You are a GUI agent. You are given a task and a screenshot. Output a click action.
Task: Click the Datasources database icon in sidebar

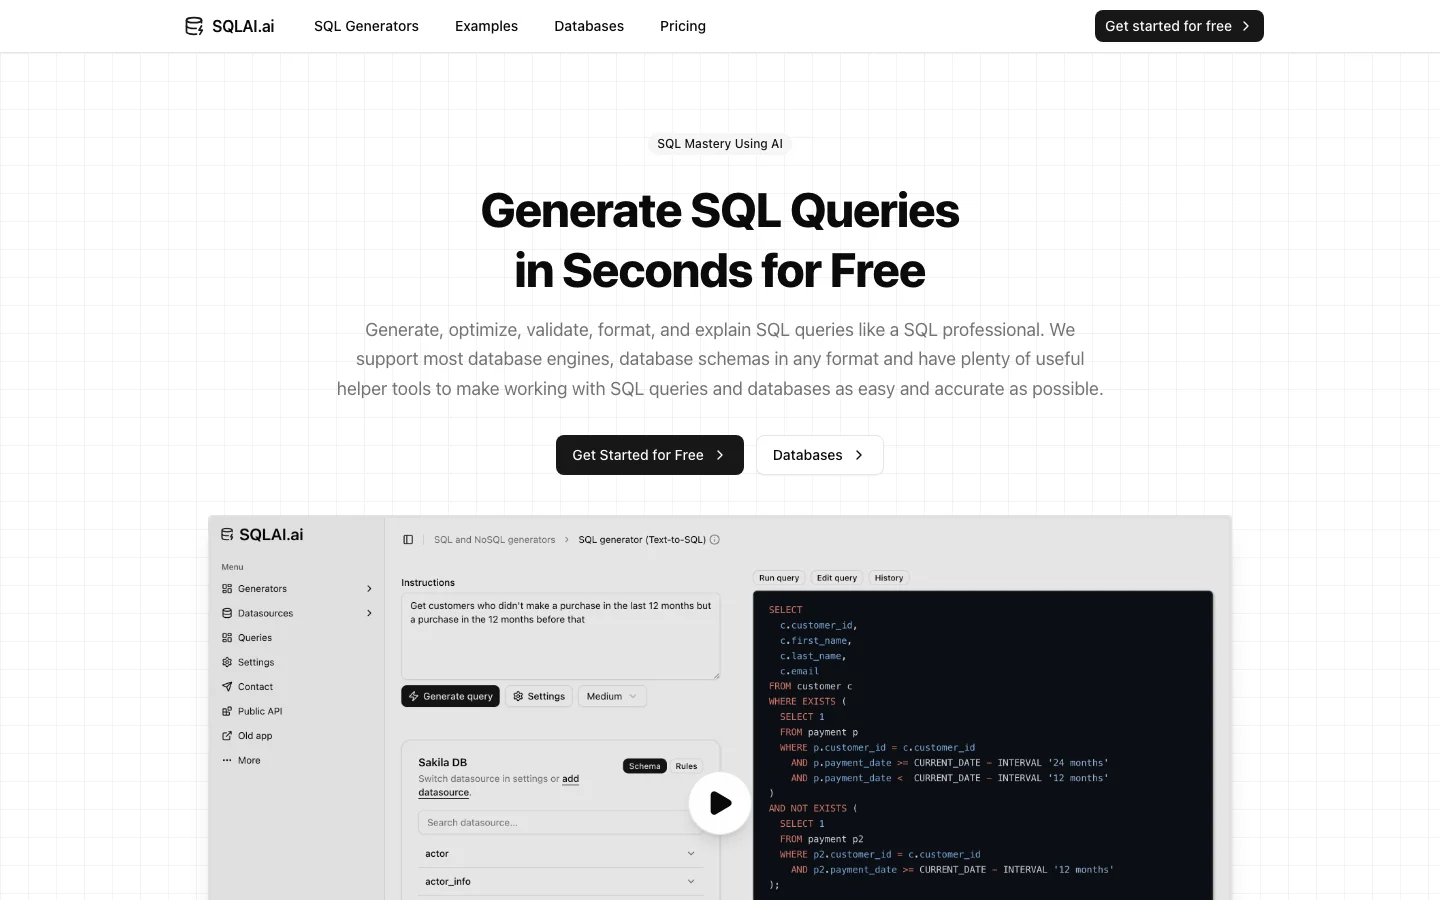(x=227, y=613)
